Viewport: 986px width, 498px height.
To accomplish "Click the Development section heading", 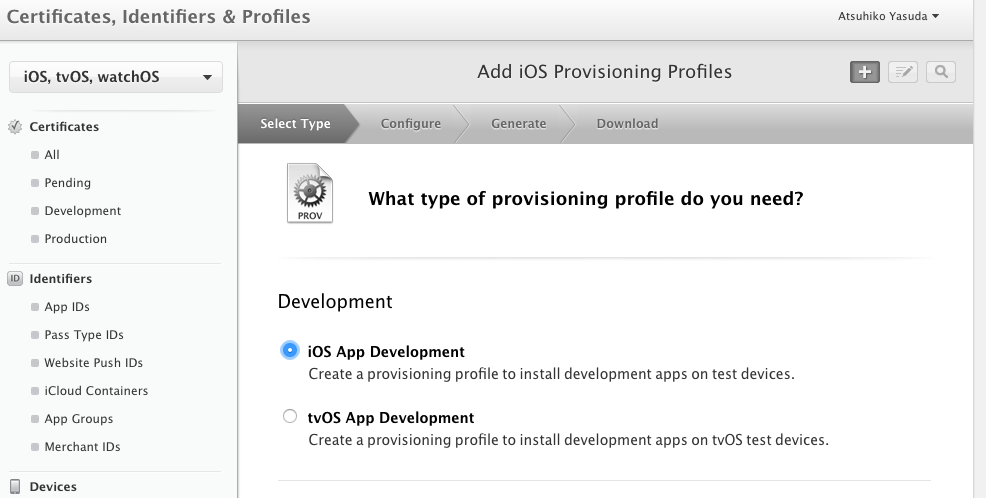I will tap(335, 301).
